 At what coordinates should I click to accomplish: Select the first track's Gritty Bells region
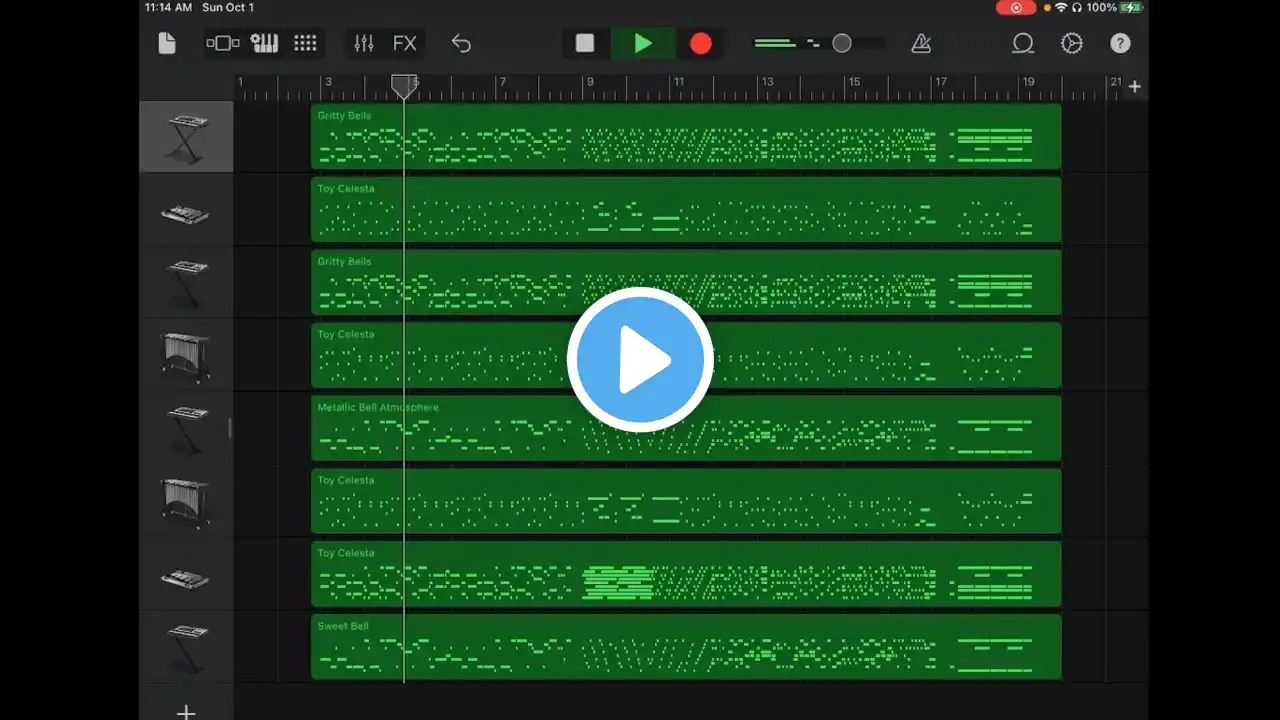[x=686, y=137]
